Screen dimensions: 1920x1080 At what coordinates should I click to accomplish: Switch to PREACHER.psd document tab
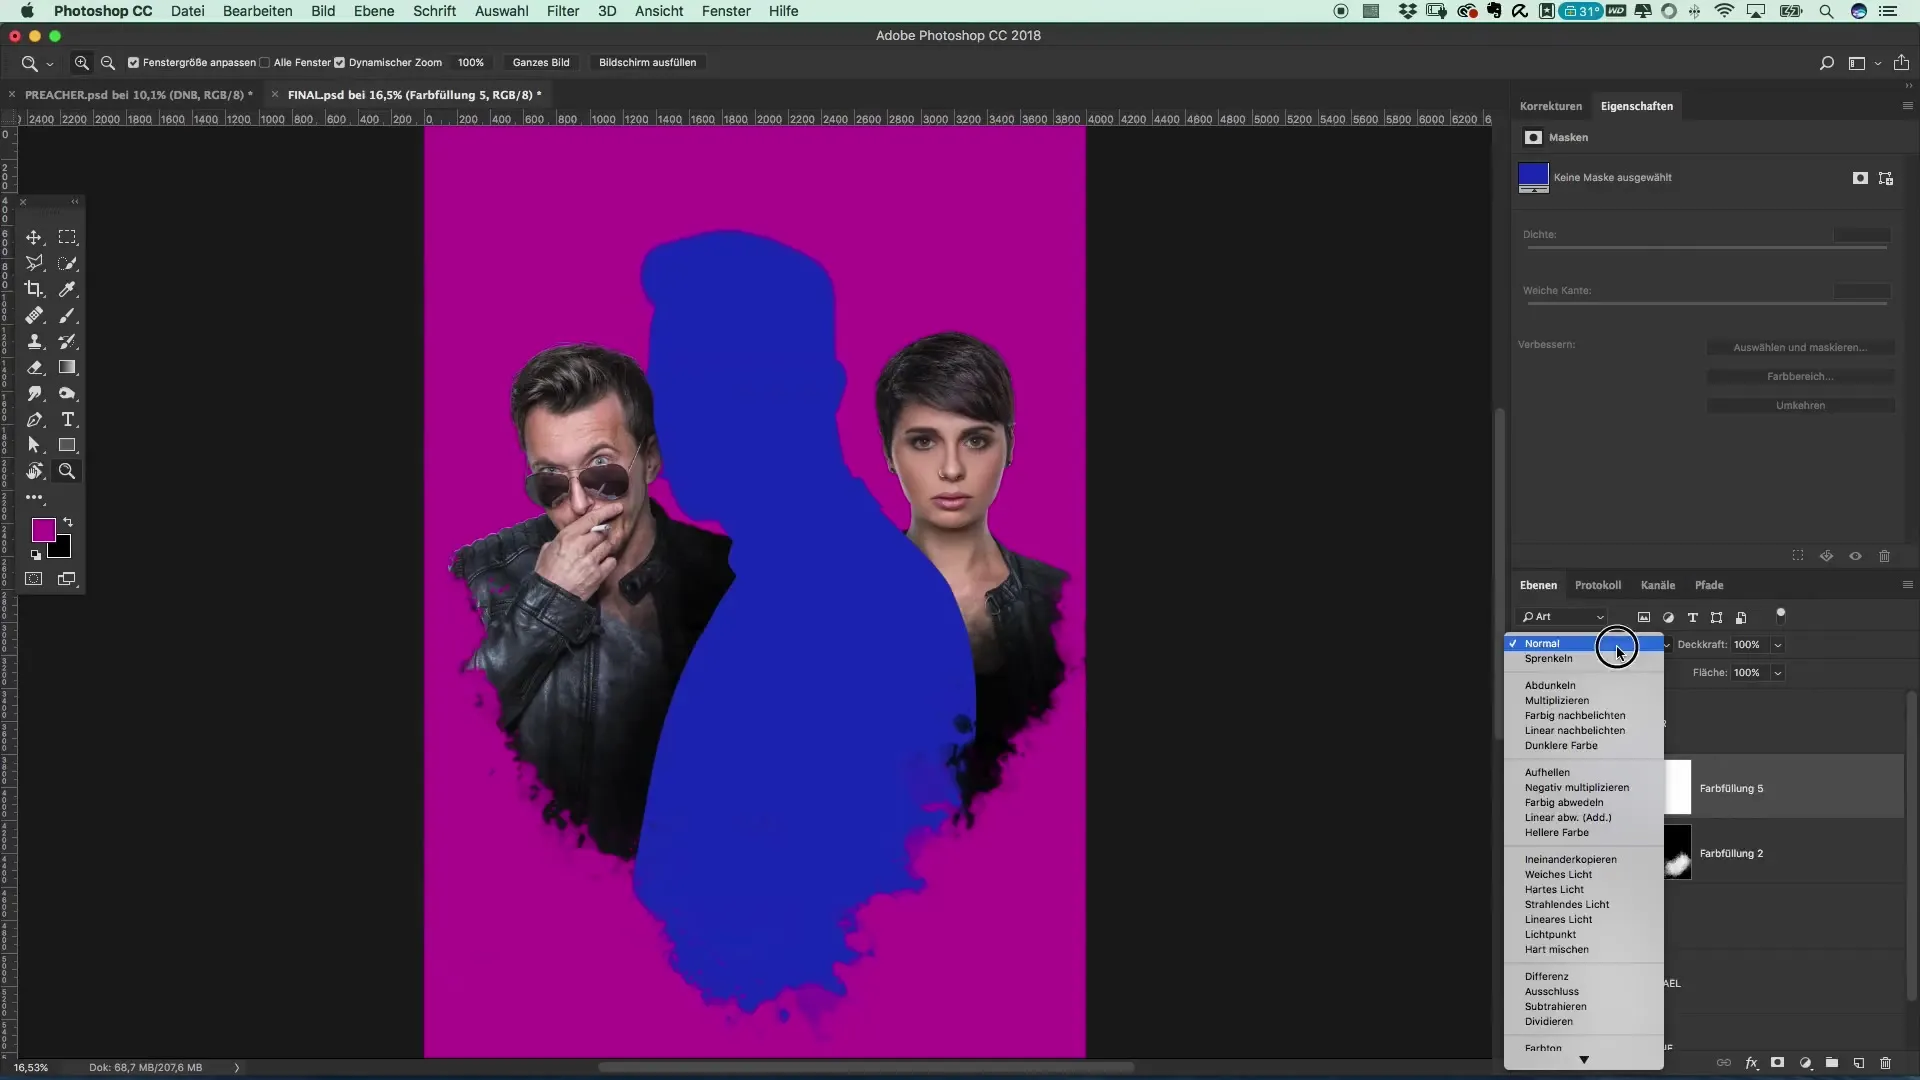[x=138, y=95]
